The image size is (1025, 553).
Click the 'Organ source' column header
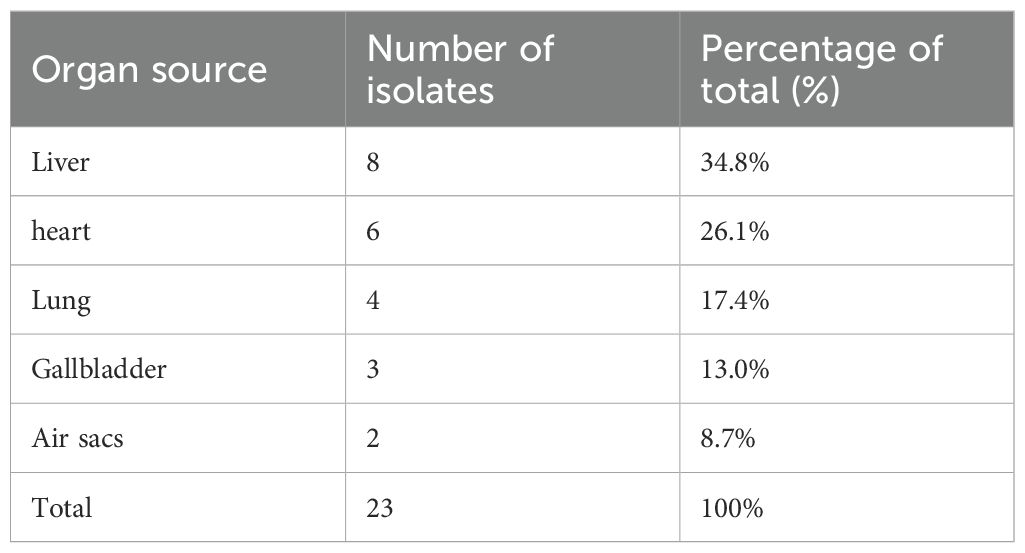coord(150,70)
